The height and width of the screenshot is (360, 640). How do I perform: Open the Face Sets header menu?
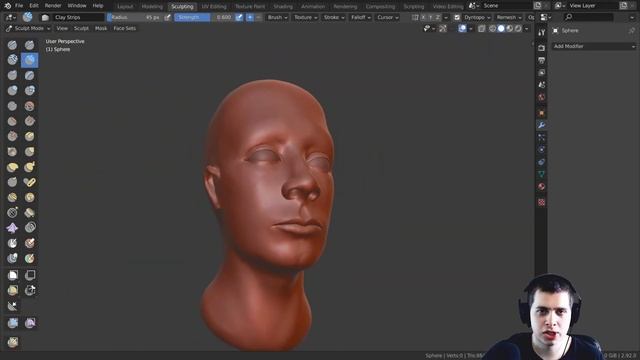pos(124,28)
